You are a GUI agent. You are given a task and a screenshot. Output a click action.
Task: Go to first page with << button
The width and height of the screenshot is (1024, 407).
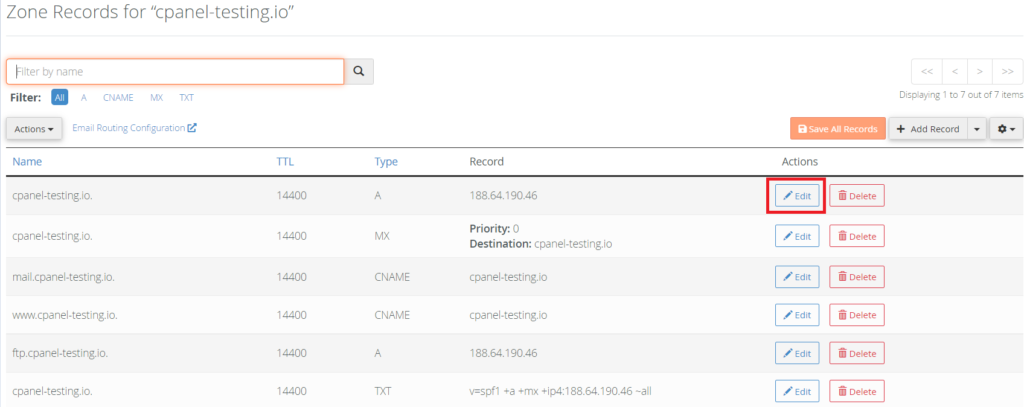point(927,71)
